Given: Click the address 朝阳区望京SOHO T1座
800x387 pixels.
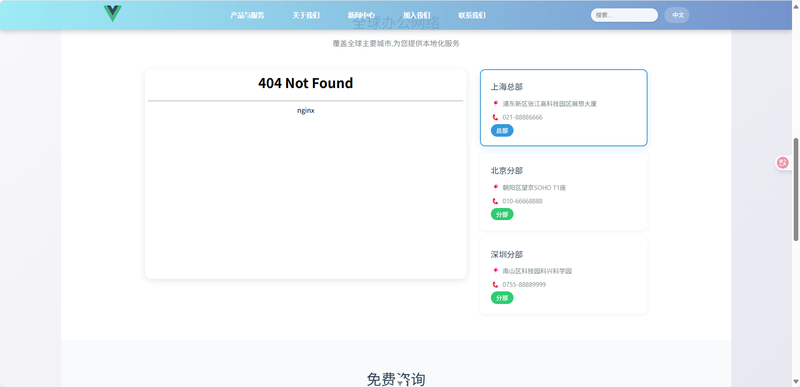Looking at the screenshot, I should (x=534, y=188).
